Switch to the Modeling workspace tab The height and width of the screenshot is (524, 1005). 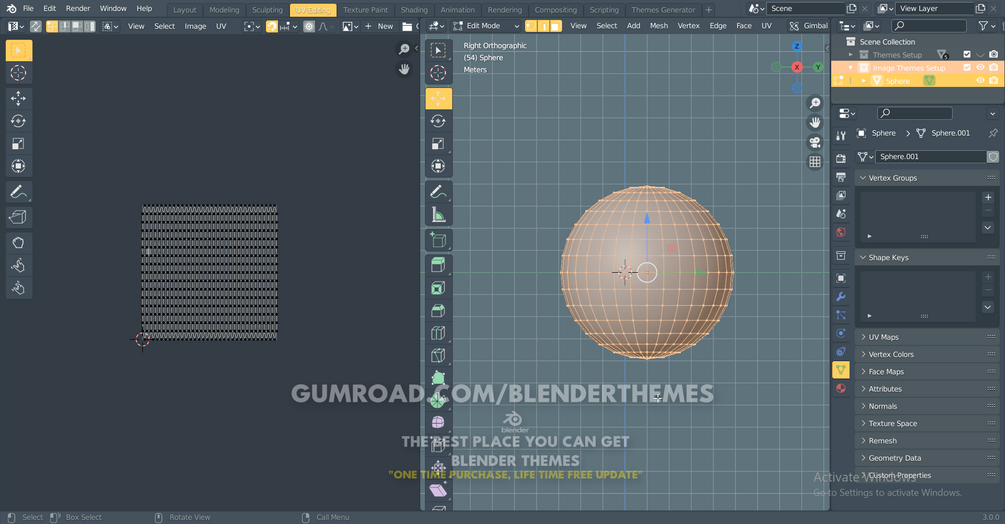pyautogui.click(x=224, y=10)
